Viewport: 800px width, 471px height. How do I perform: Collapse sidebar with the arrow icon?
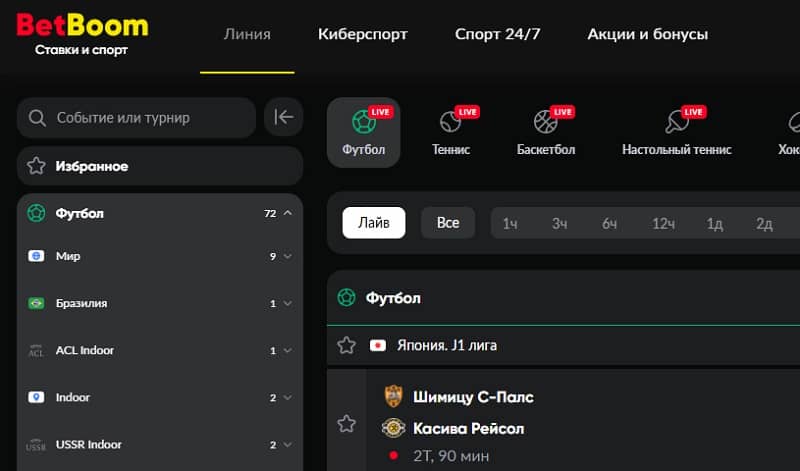coord(283,118)
